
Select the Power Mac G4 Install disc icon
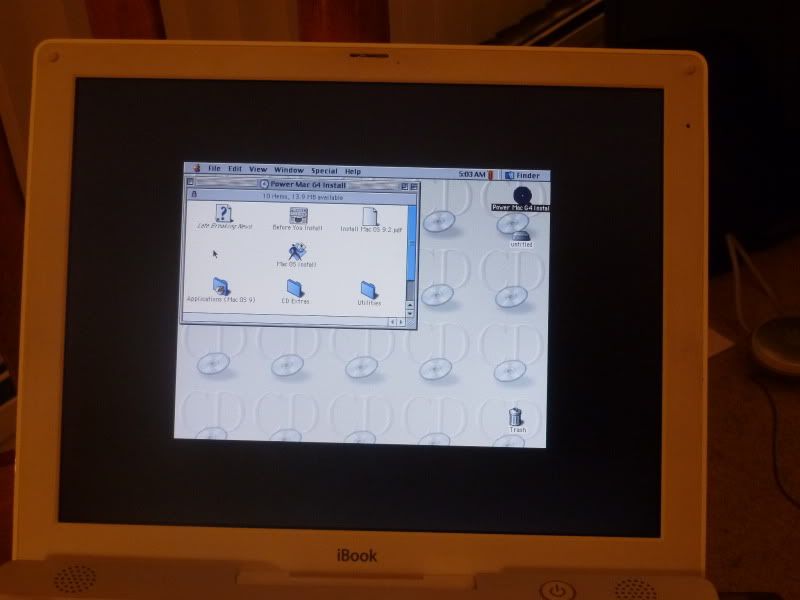point(520,195)
